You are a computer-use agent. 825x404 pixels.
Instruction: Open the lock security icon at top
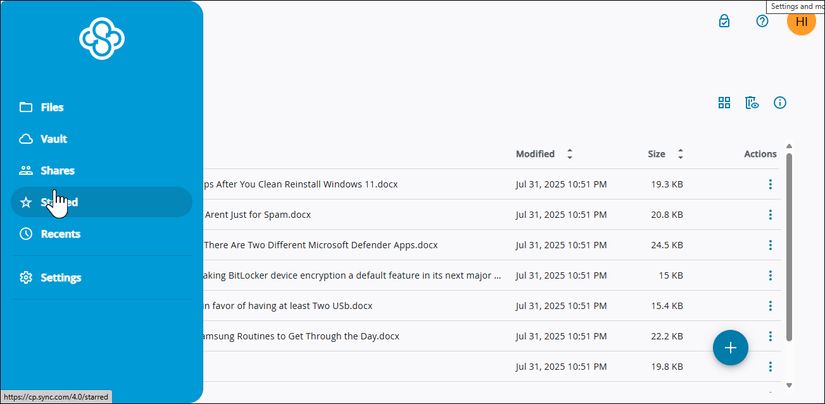(x=724, y=21)
